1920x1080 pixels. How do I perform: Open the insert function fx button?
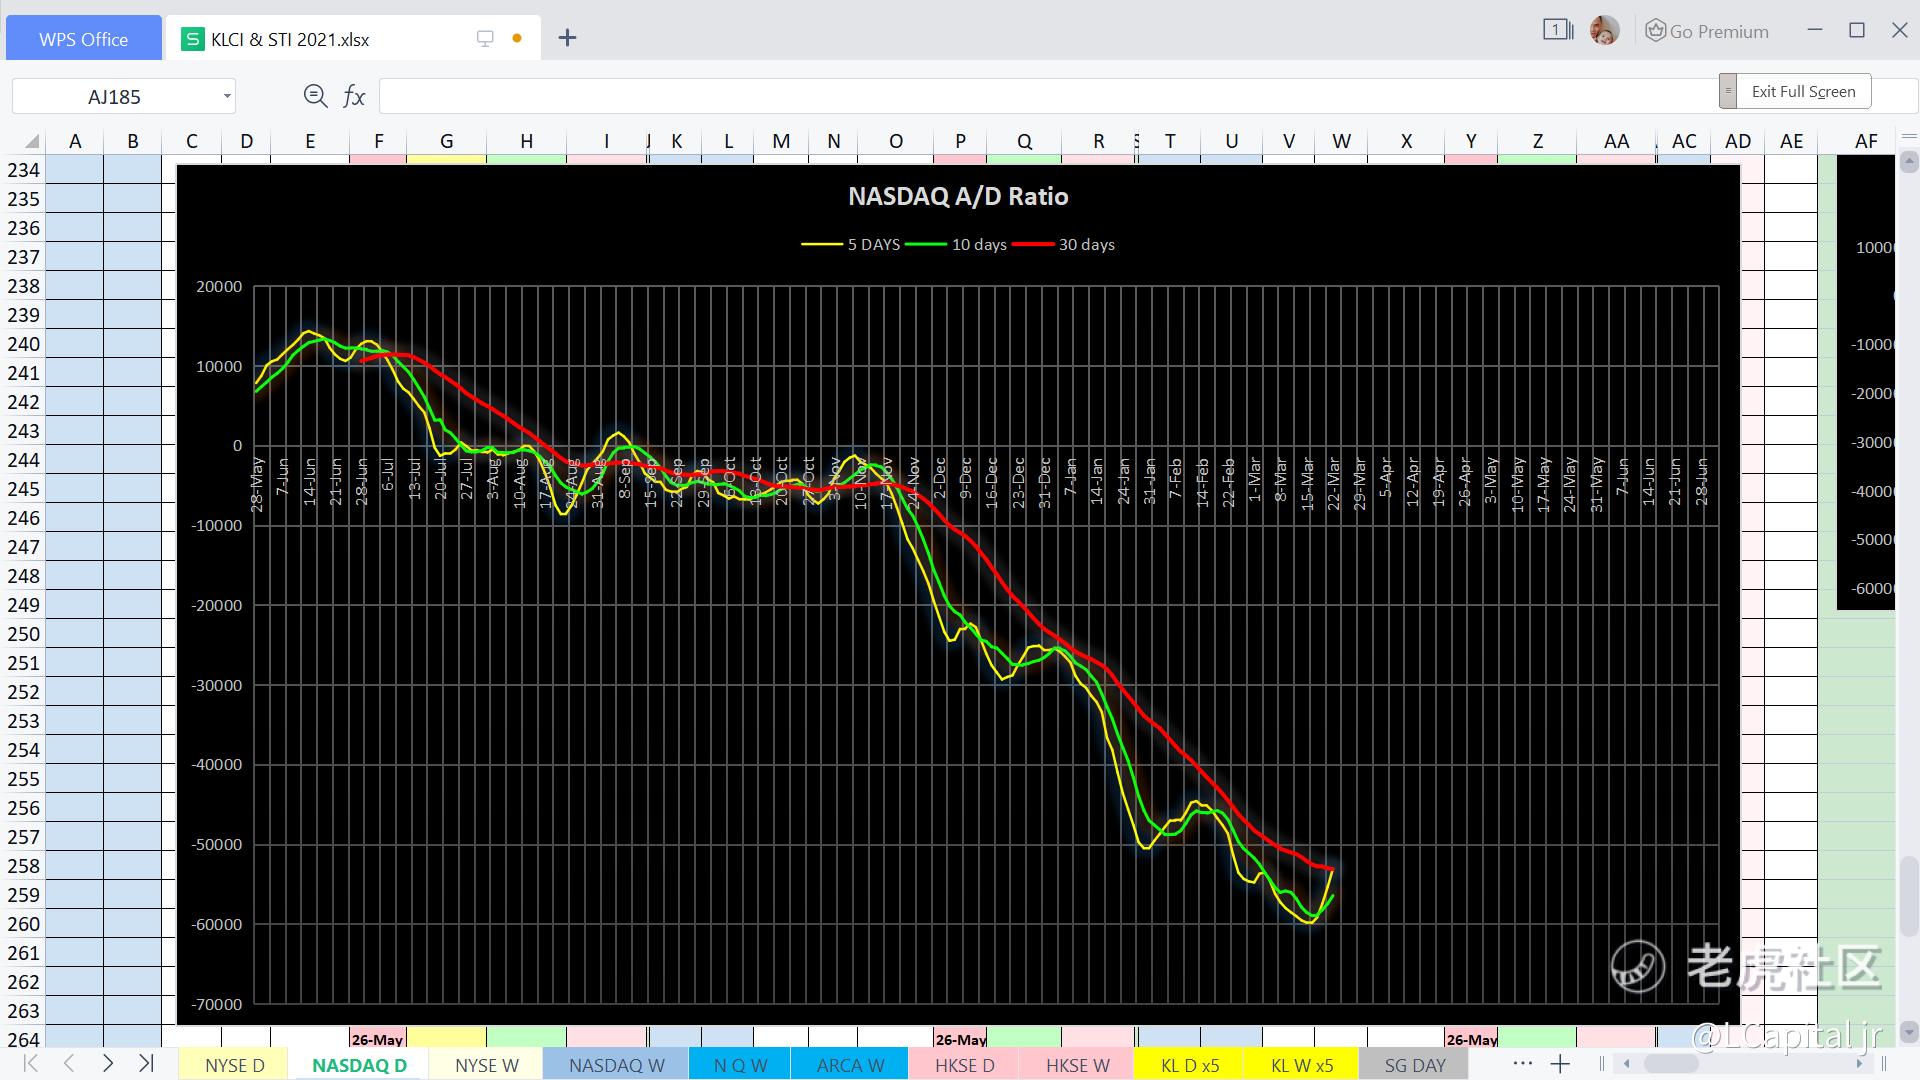coord(354,96)
